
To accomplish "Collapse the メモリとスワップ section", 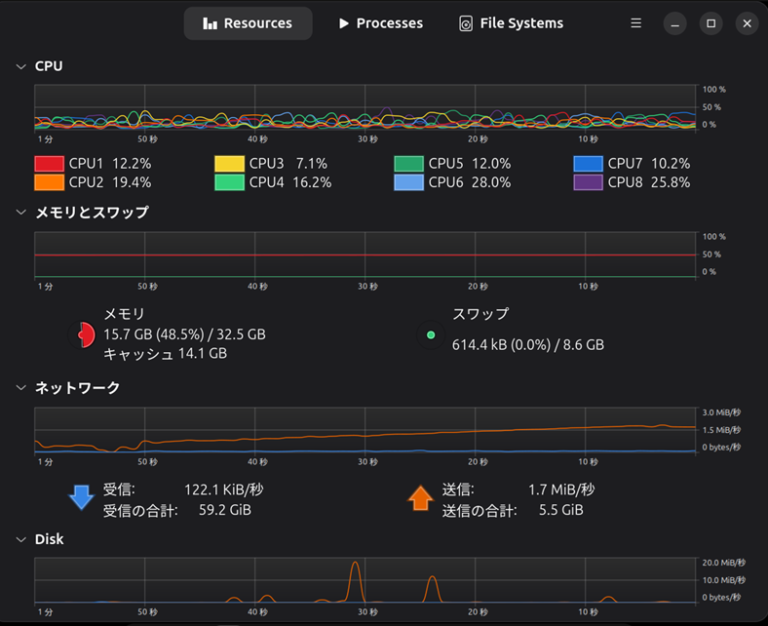I will (x=21, y=212).
